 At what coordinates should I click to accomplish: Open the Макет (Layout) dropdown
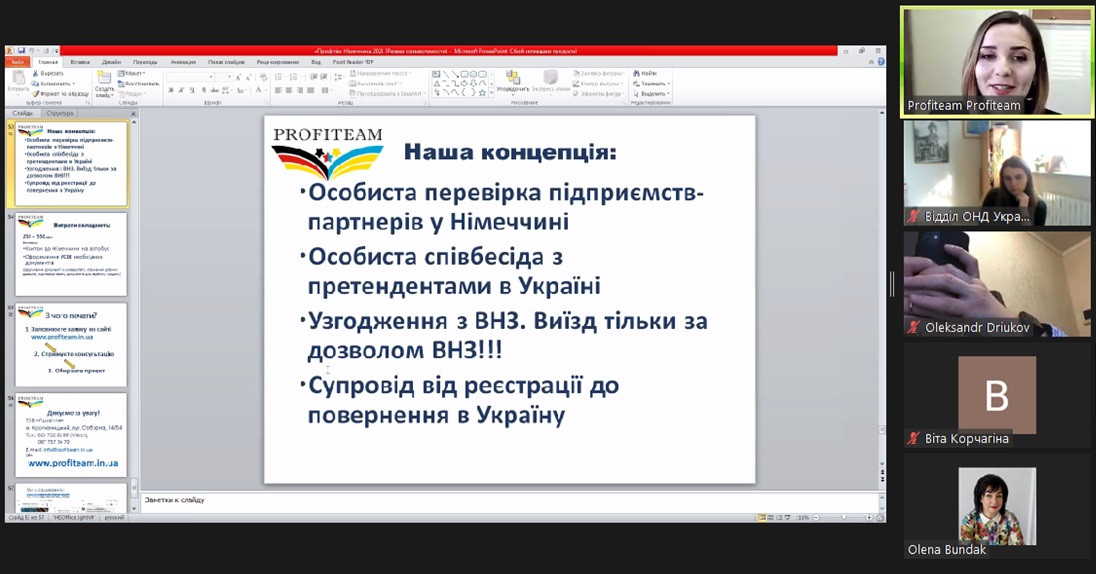132,73
